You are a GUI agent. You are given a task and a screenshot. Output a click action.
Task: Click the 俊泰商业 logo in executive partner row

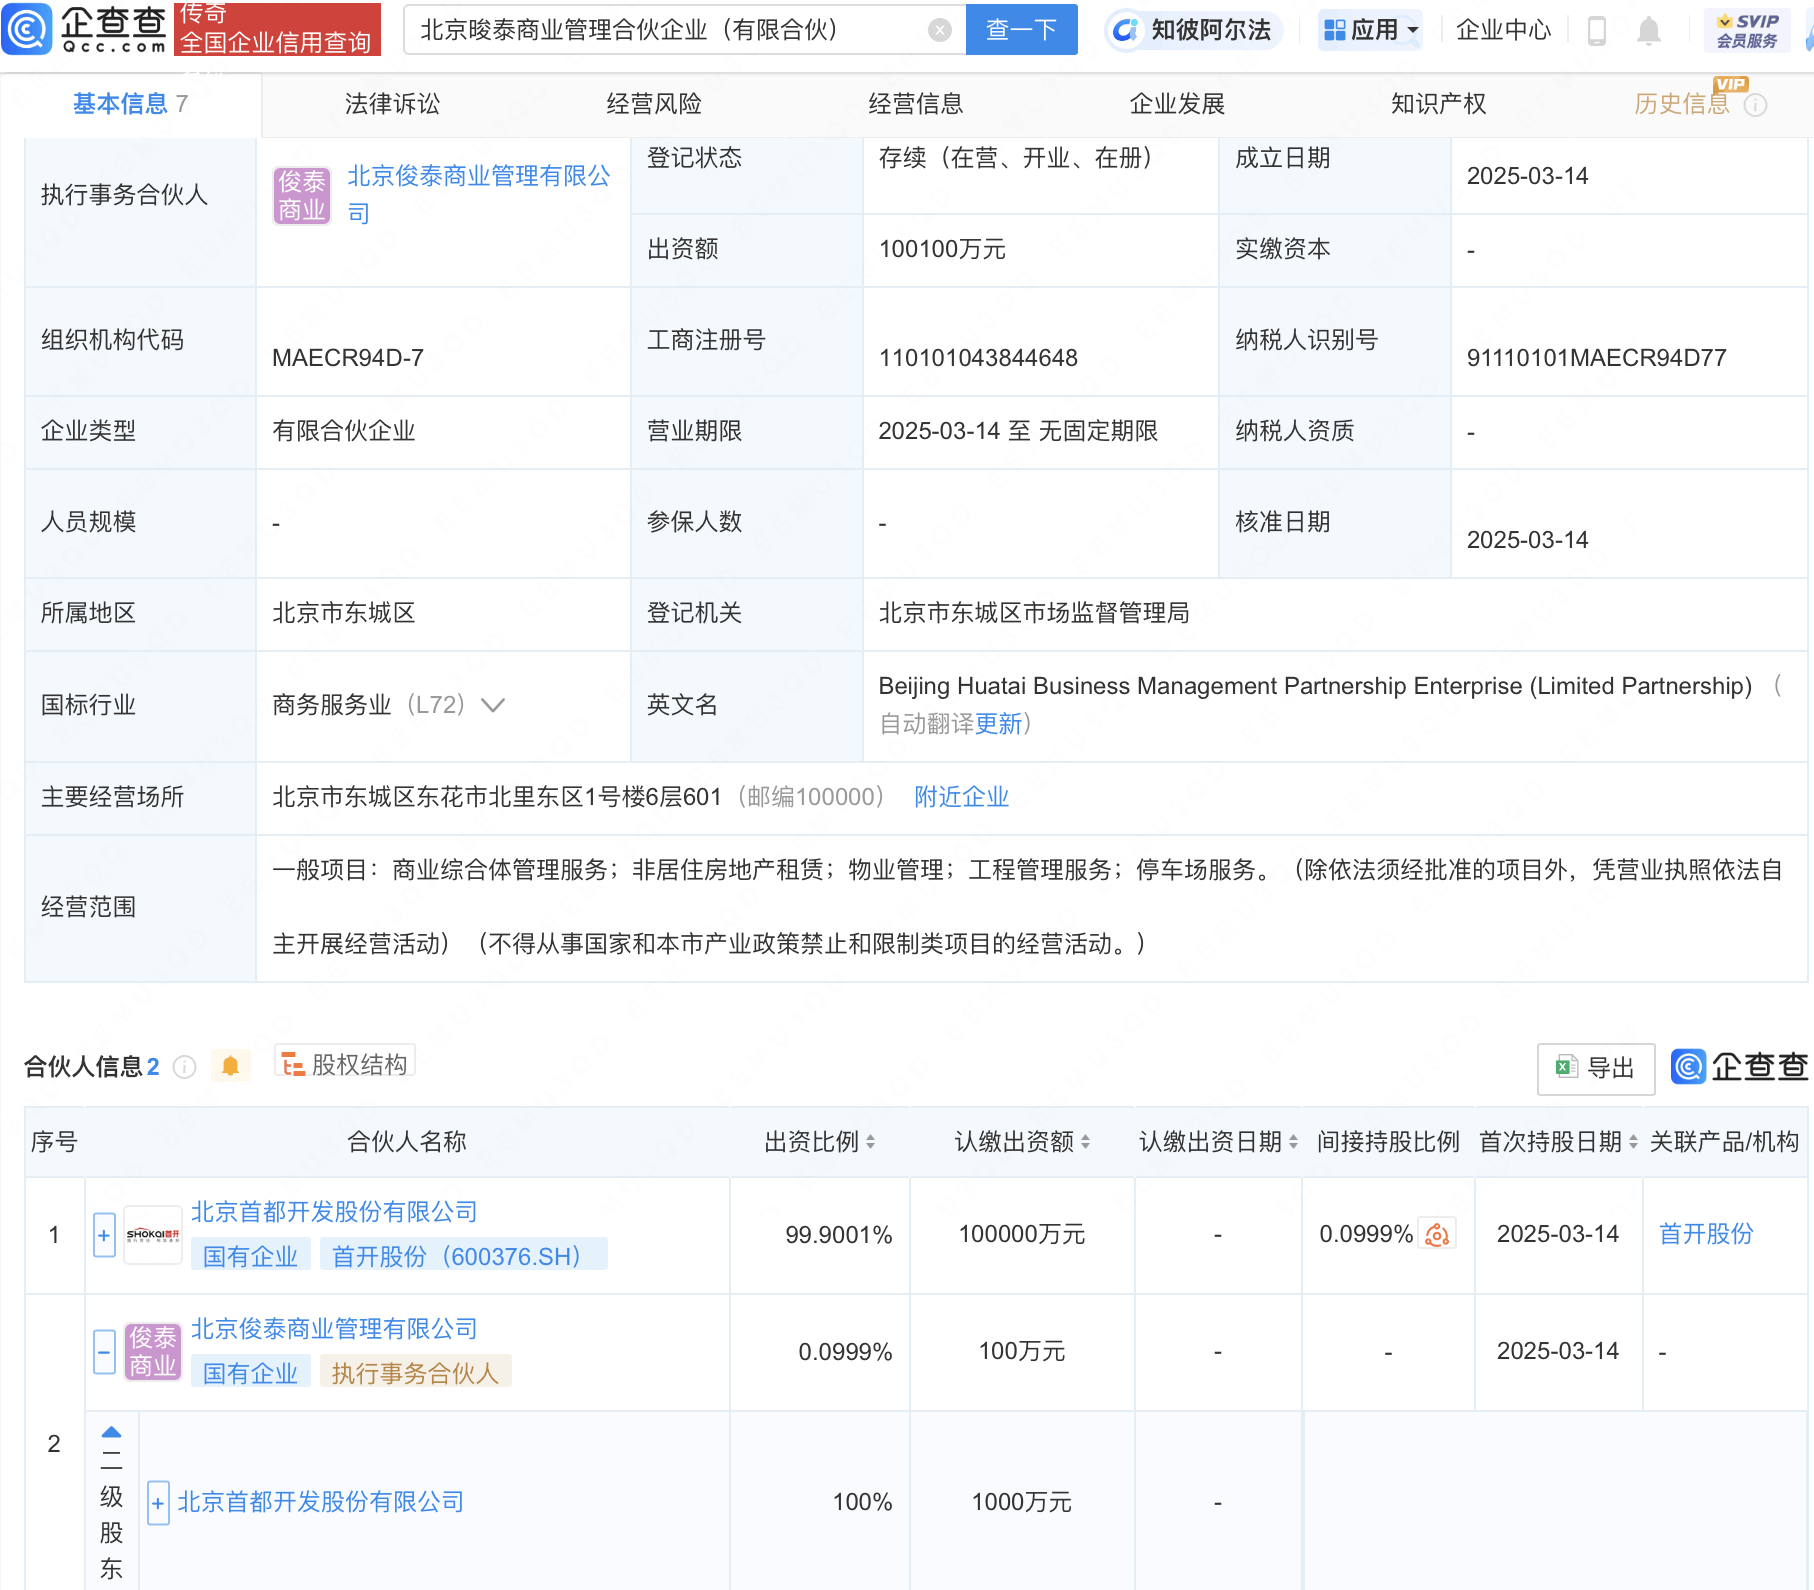click(x=302, y=195)
